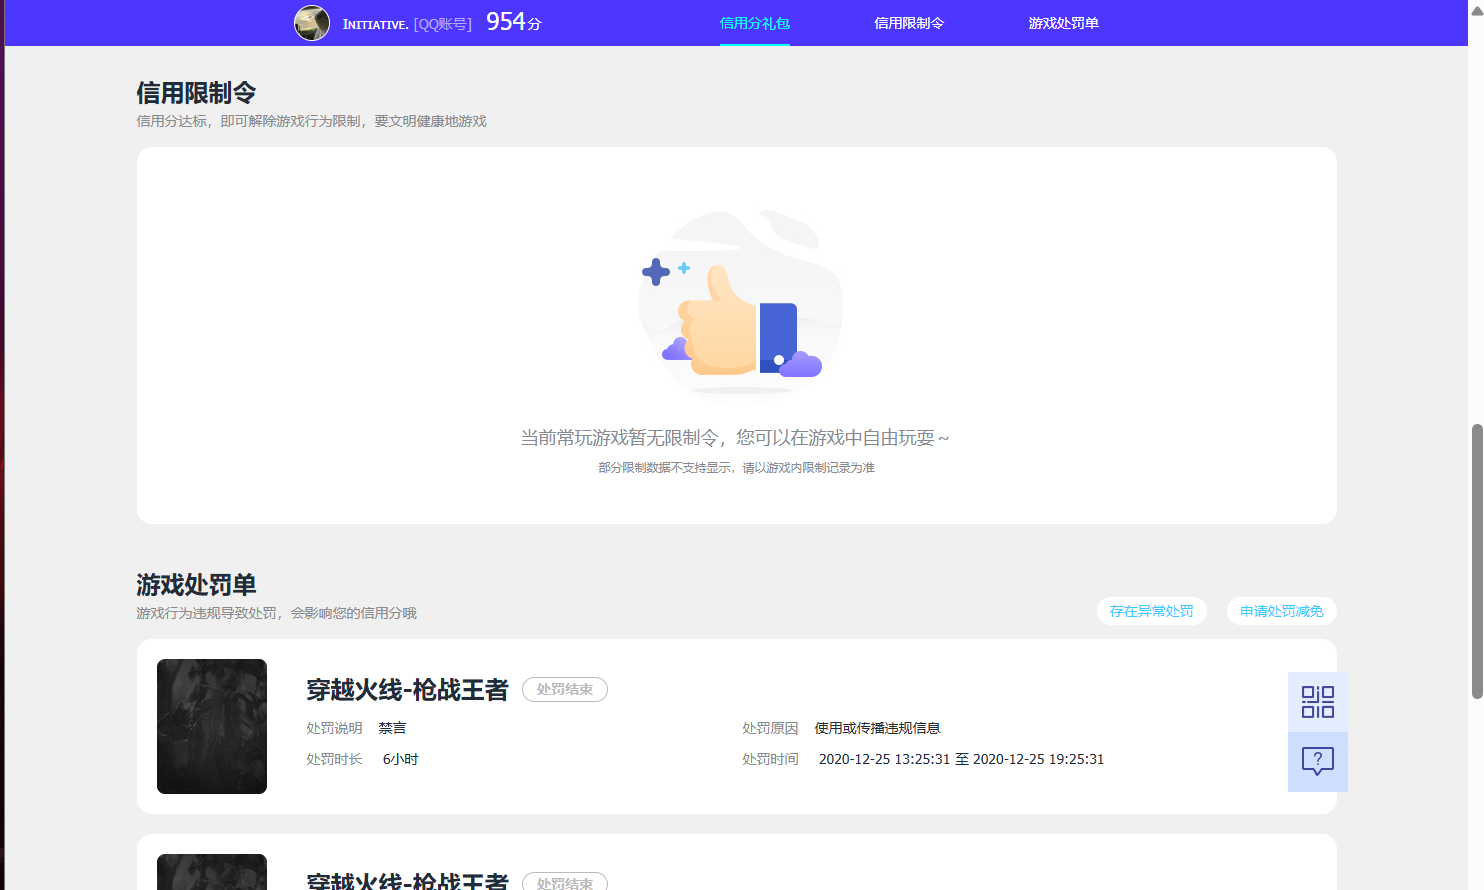The height and width of the screenshot is (890, 1484).
Task: Click the Initiative. [QQ账号] username
Action: coord(407,24)
